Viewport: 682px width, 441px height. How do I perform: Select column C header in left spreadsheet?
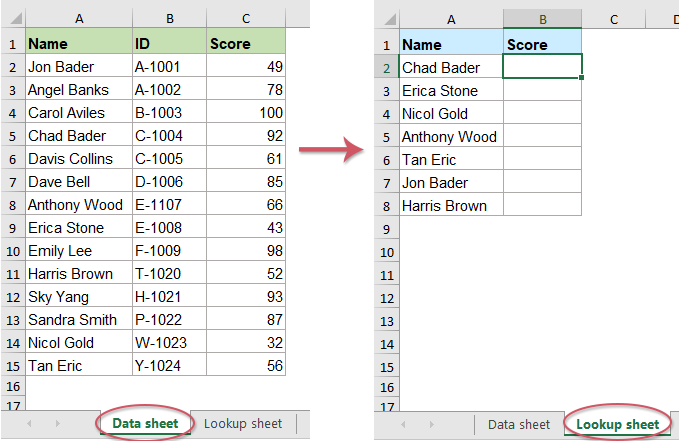click(x=245, y=19)
